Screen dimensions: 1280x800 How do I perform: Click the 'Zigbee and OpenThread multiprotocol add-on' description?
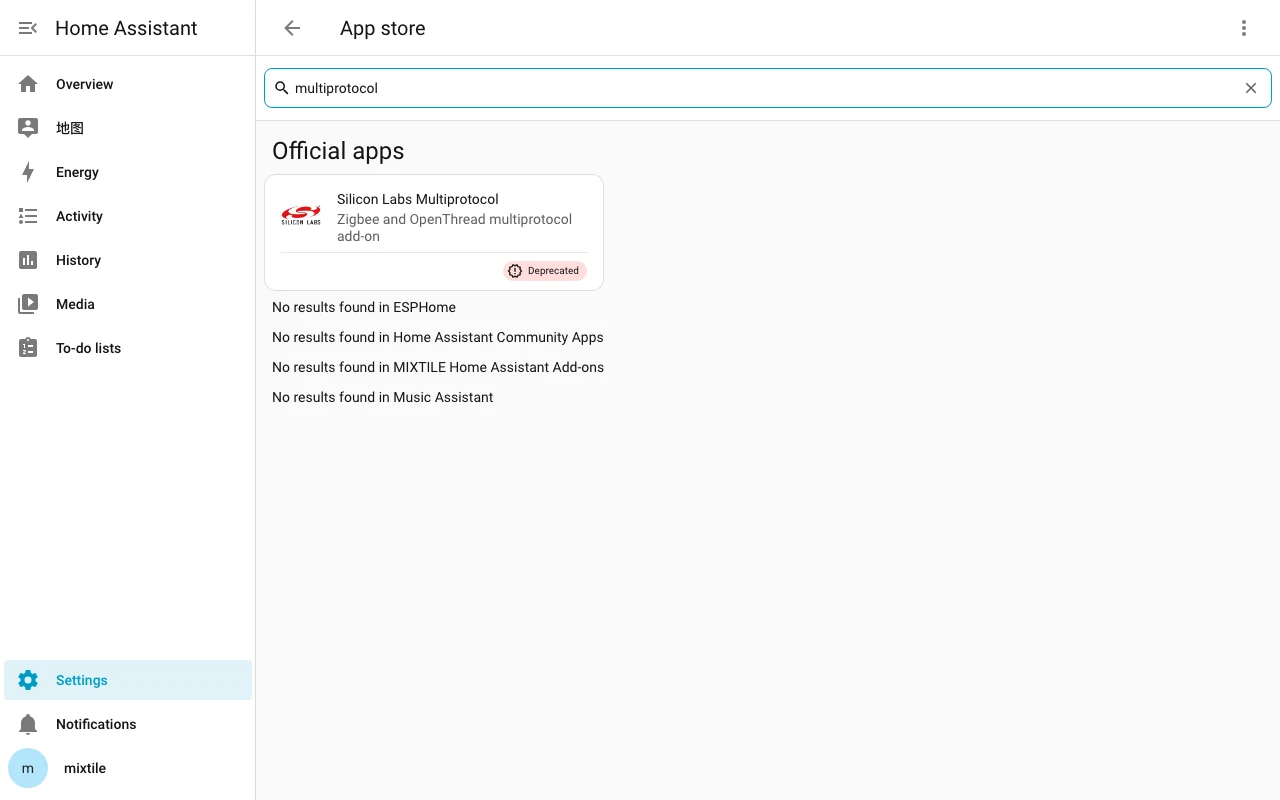[x=455, y=228]
